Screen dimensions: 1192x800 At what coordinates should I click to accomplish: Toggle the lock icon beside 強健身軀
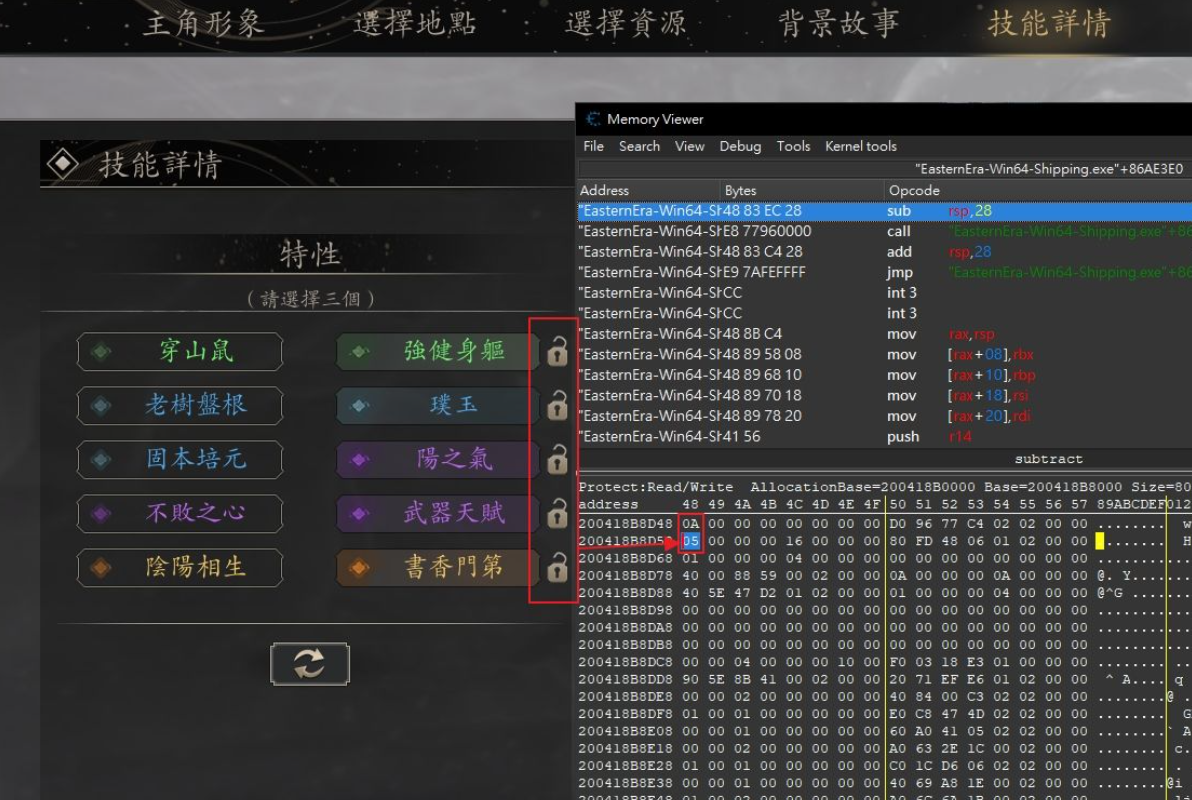pos(557,351)
